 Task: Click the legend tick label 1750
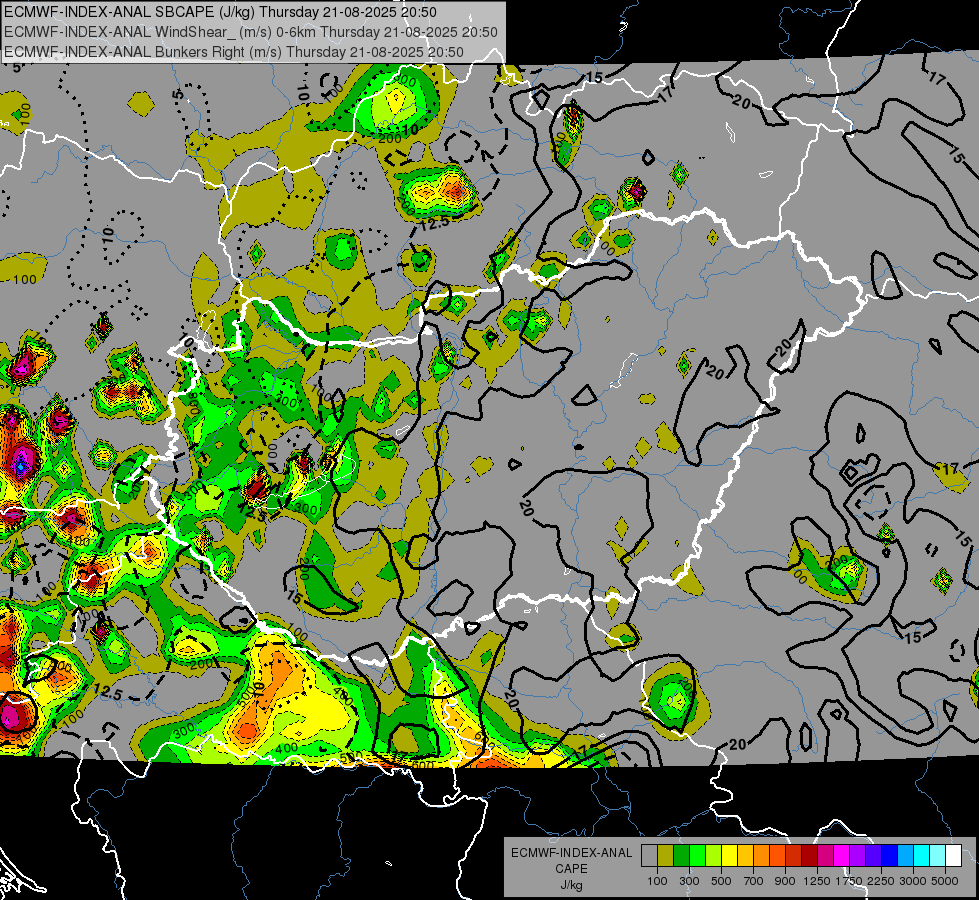pyautogui.click(x=849, y=881)
